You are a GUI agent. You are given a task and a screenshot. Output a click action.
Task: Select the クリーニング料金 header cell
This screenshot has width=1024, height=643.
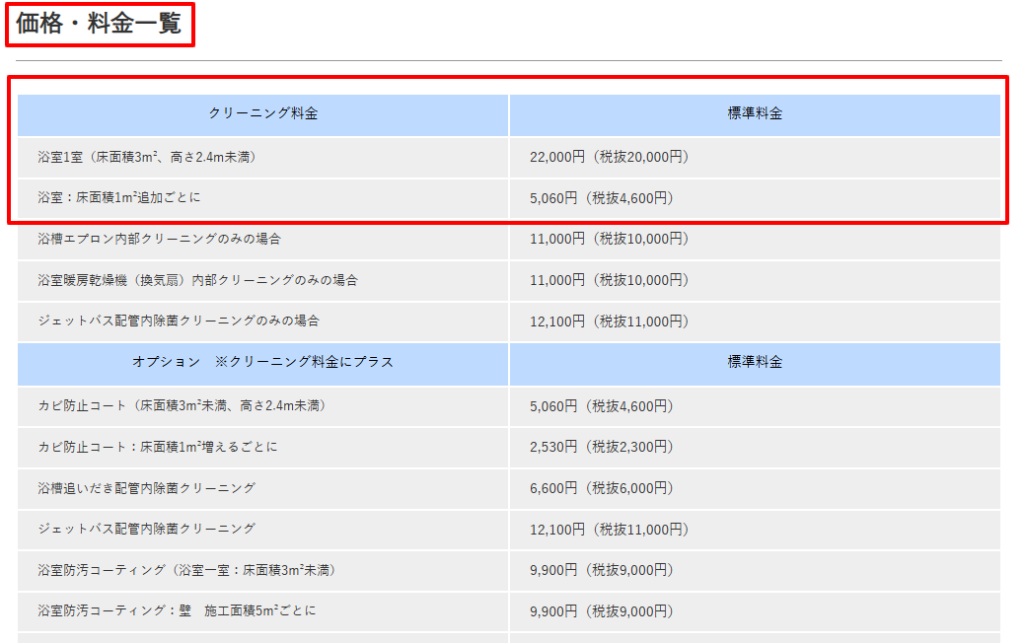point(263,114)
